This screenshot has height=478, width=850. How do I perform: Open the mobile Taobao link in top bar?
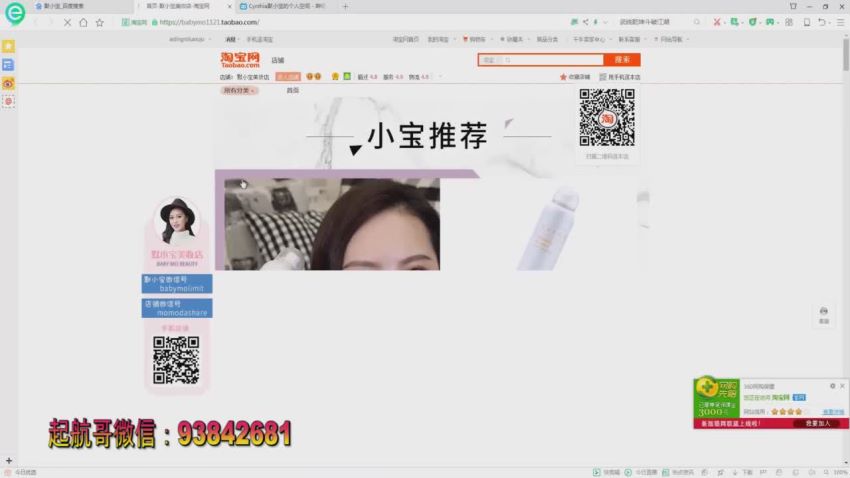coord(260,40)
